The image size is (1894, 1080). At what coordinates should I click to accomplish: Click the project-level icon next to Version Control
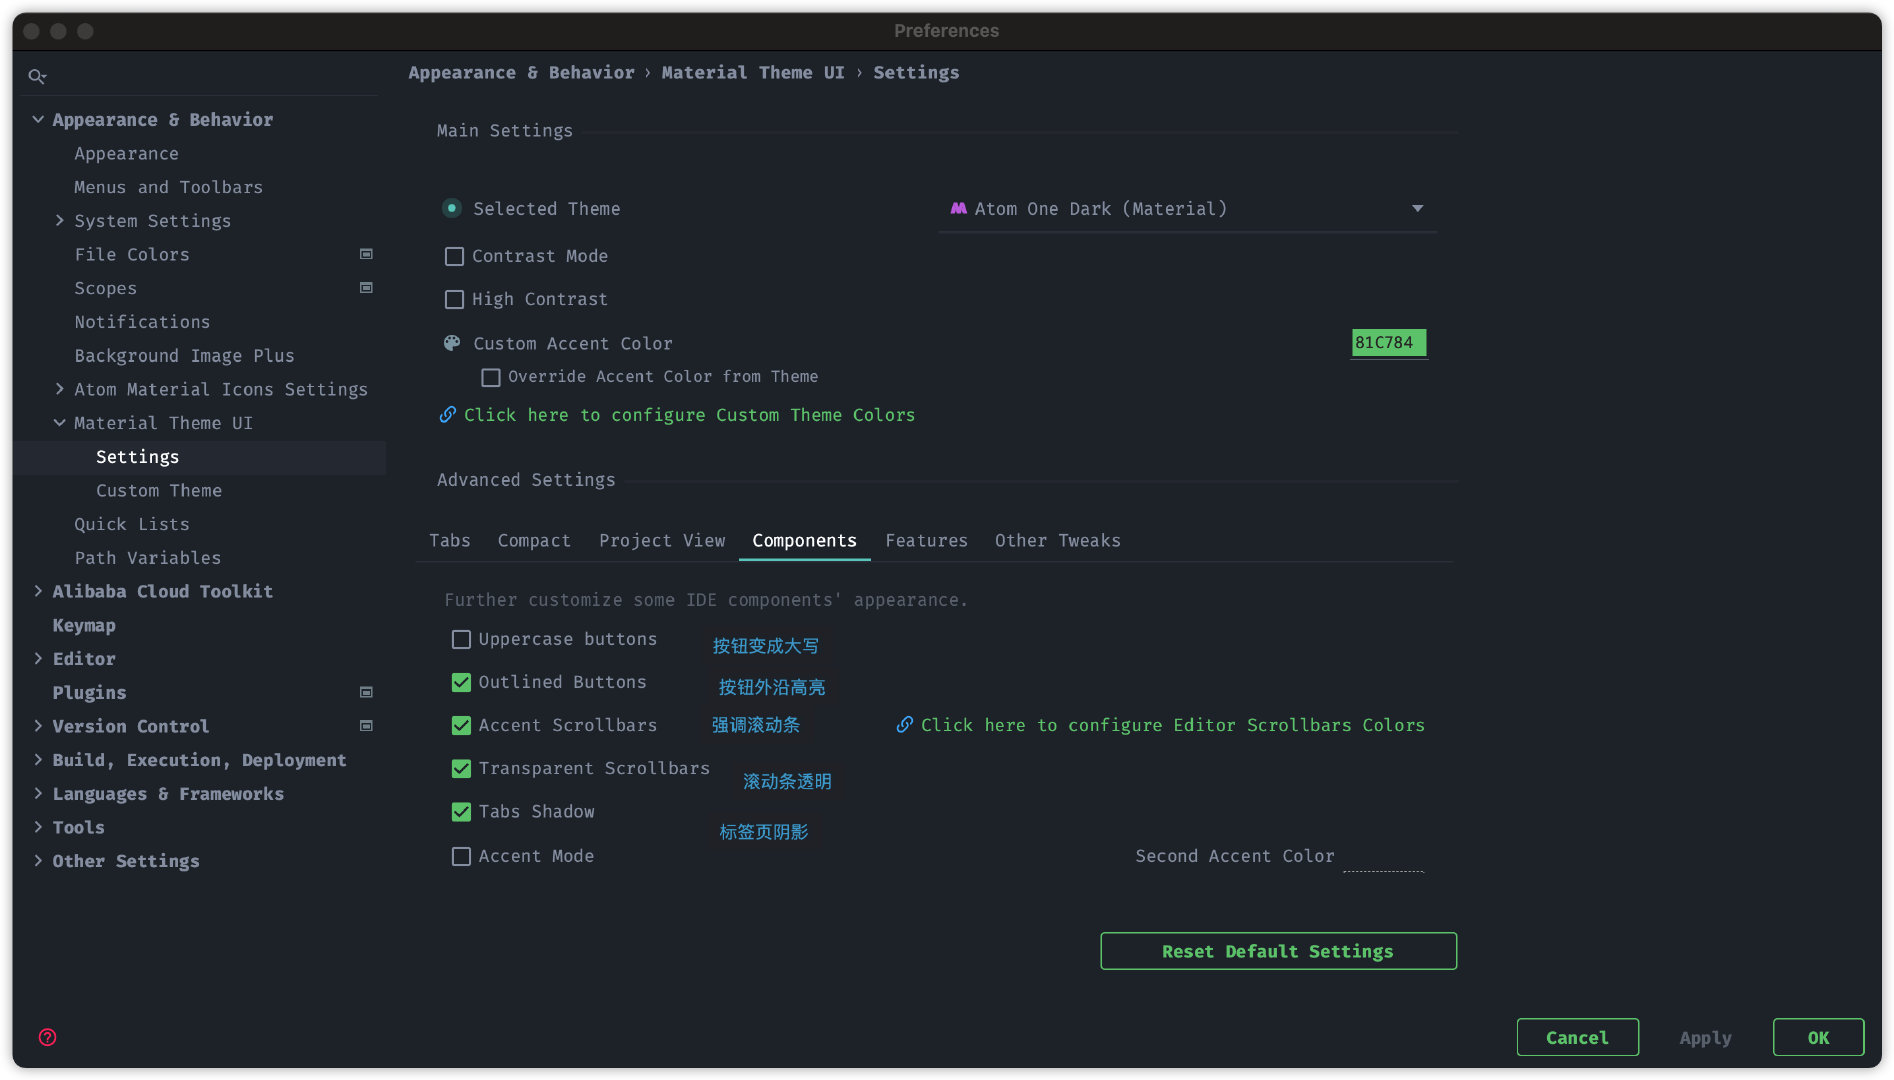coord(366,726)
